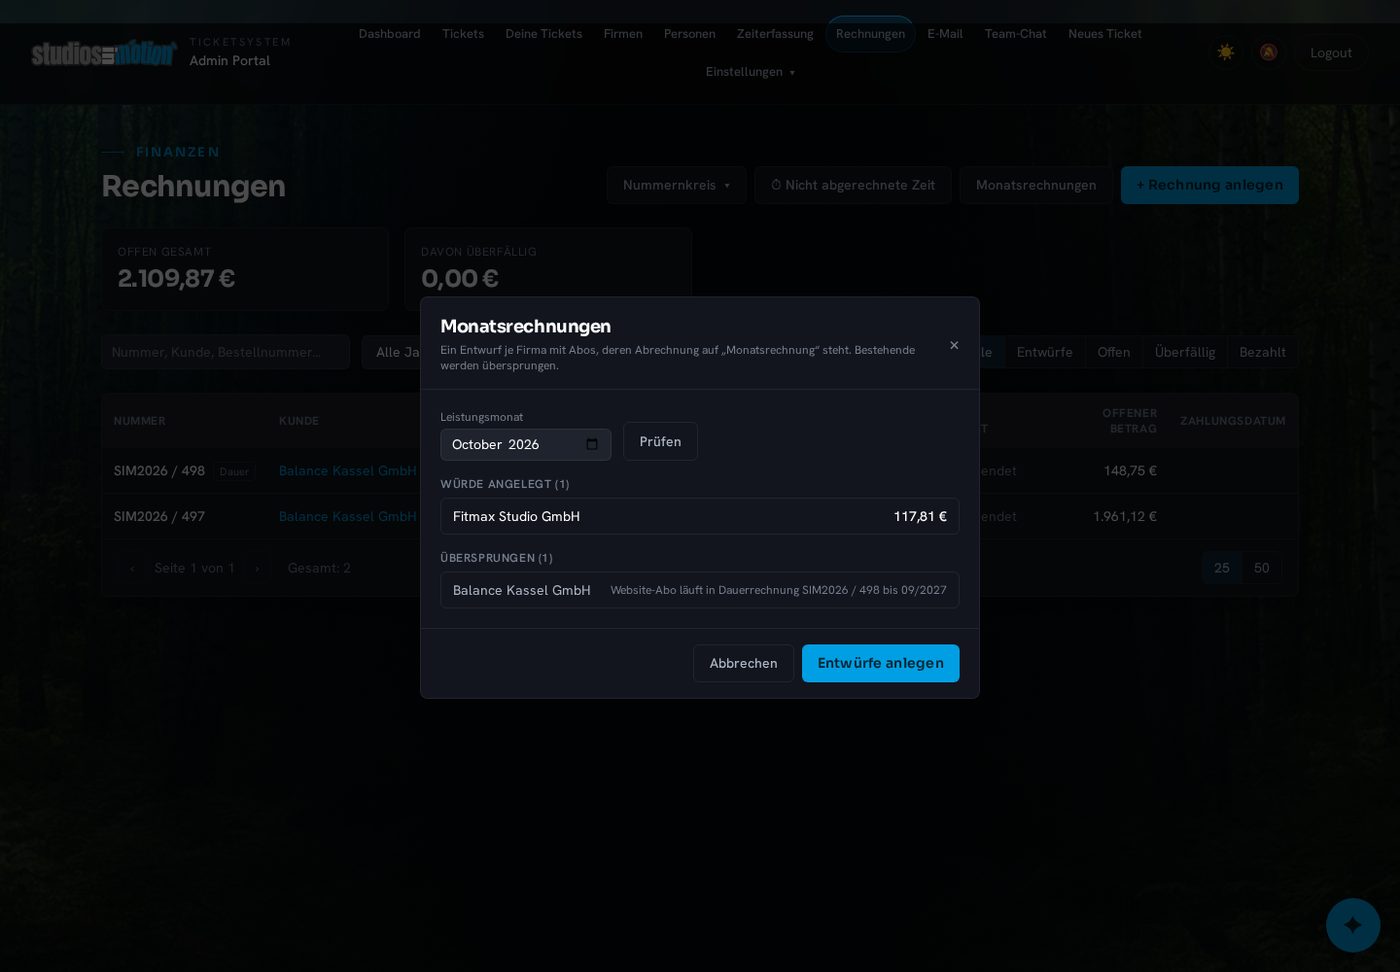Open the Nummernkreis dropdown
The width and height of the screenshot is (1400, 972).
677,185
